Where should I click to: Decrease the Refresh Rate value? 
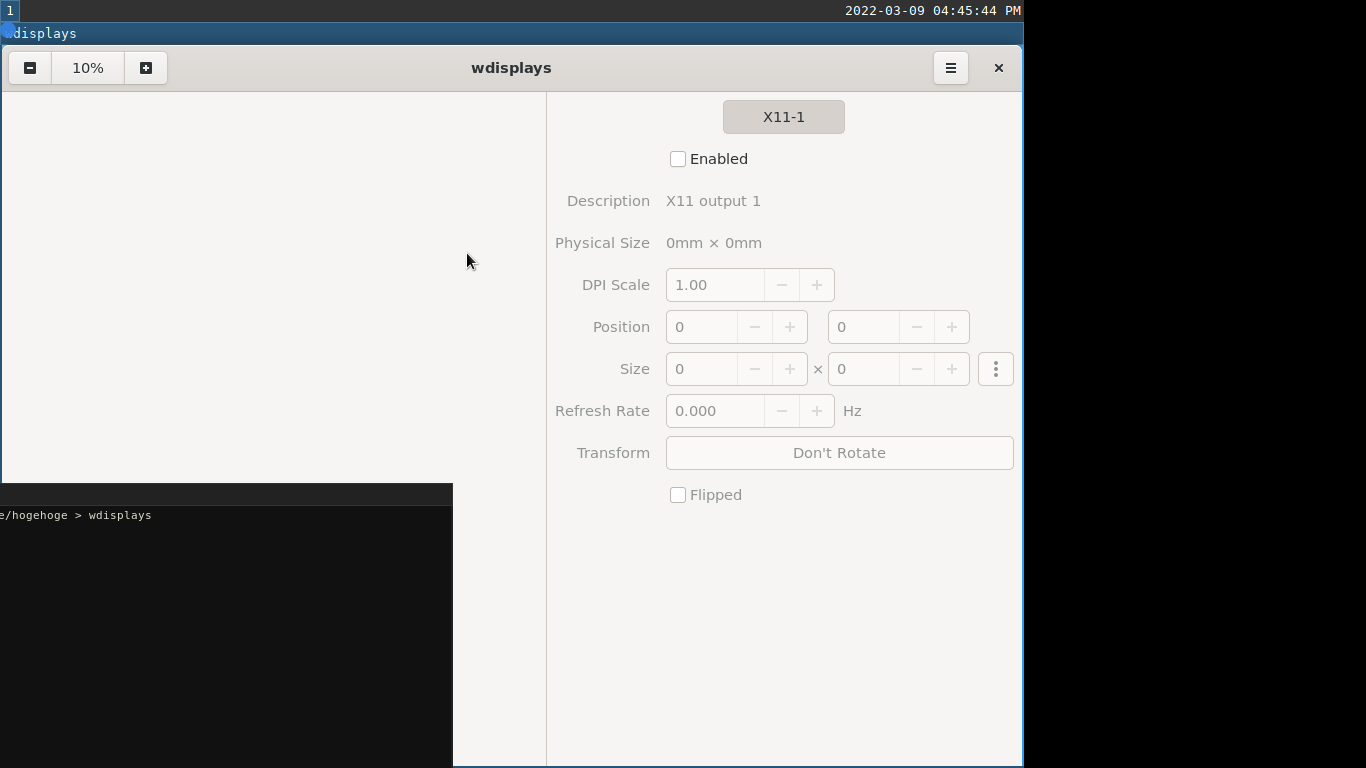782,411
